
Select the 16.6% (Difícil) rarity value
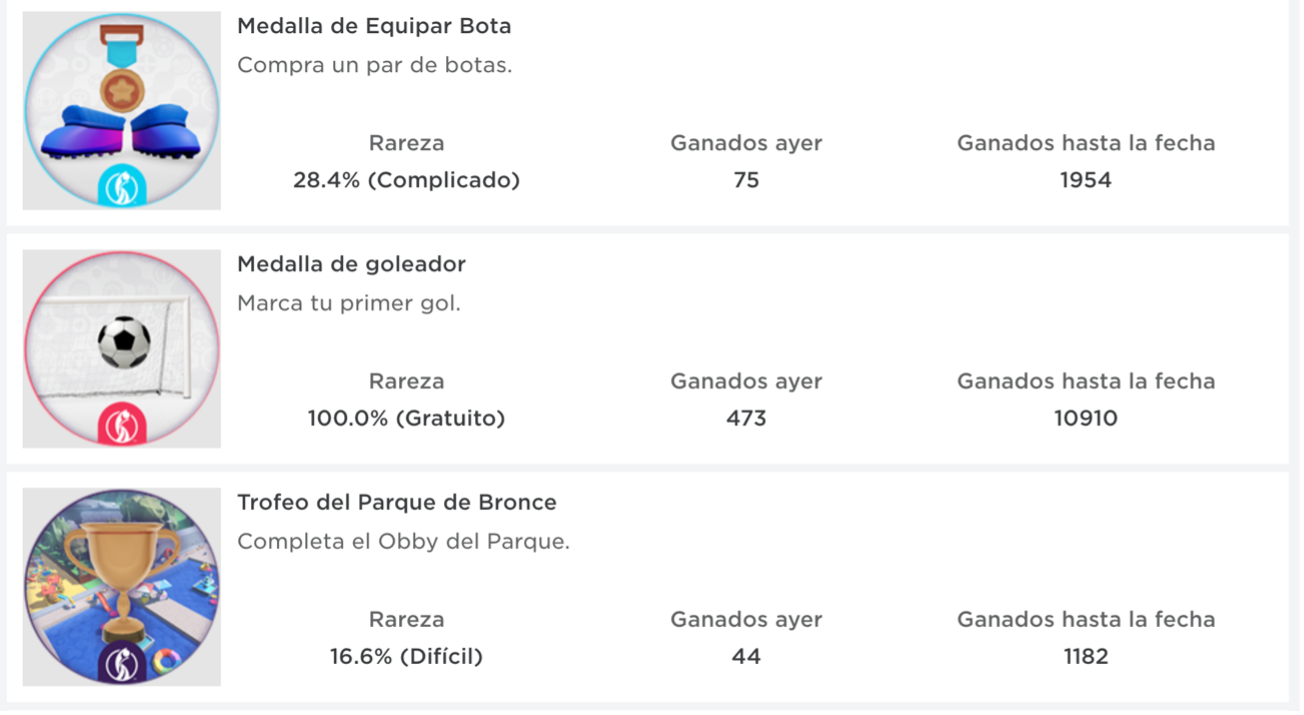click(406, 656)
